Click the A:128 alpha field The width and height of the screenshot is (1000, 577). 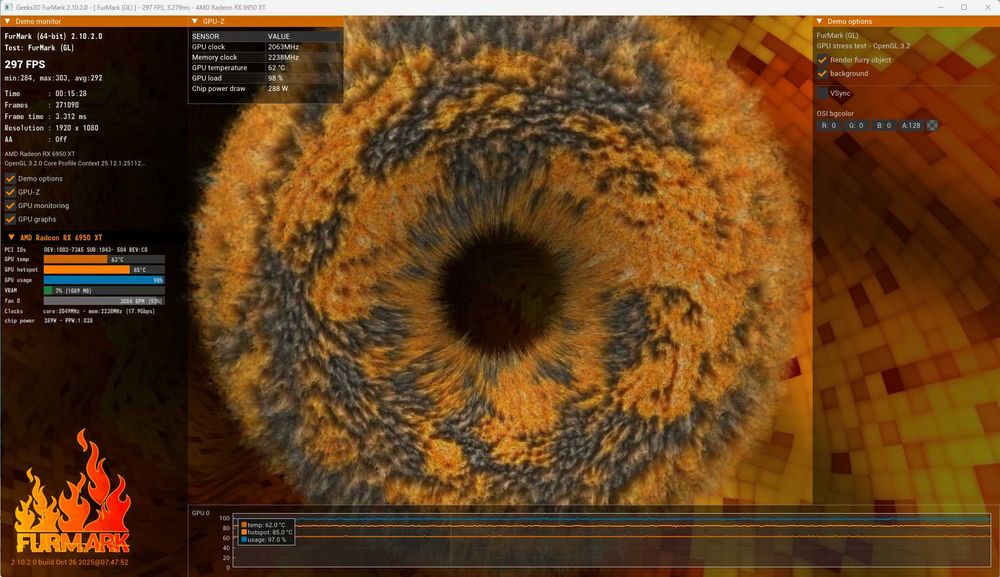click(911, 126)
